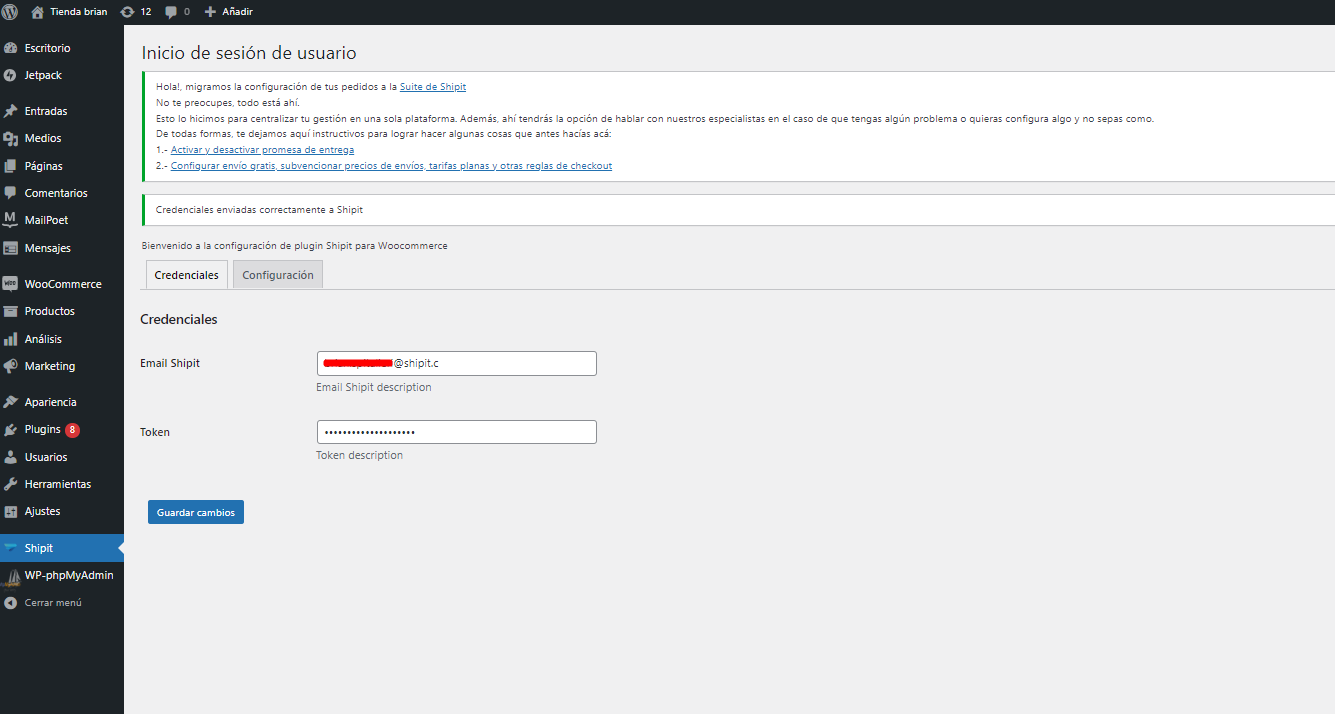Focus the Token password field
Screen dimensions: 1335x714
click(457, 432)
